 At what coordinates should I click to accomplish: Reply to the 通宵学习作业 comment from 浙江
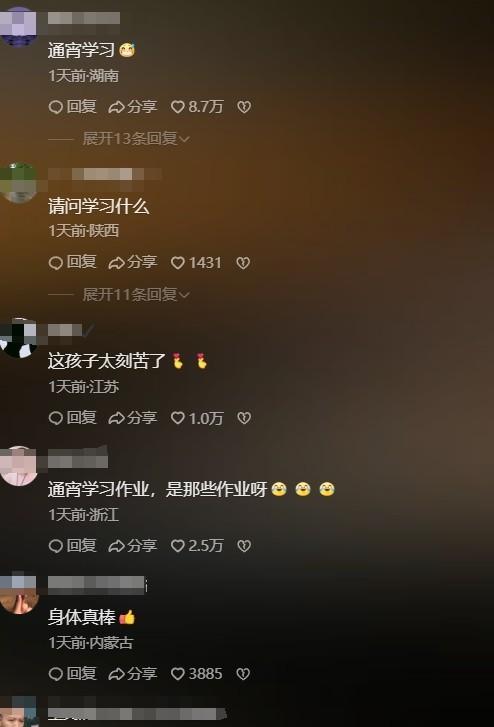pos(72,546)
